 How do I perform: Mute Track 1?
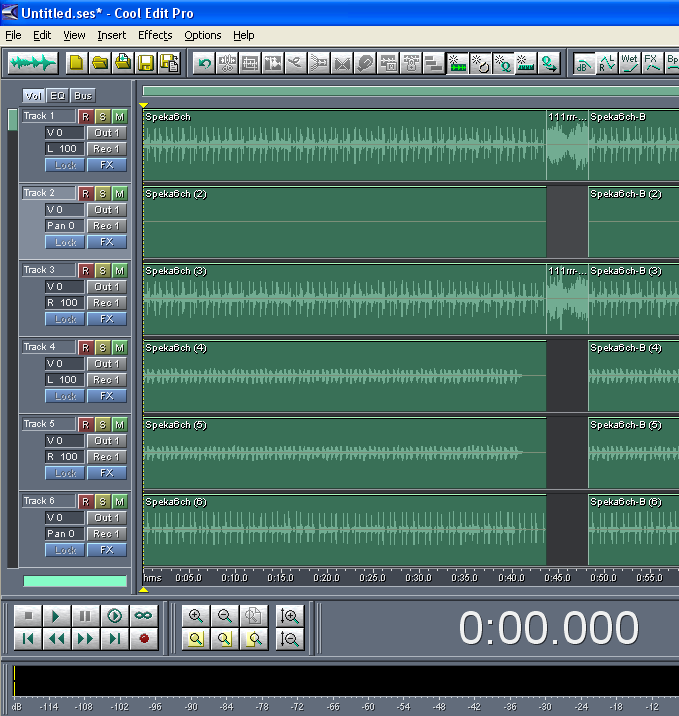[x=120, y=117]
